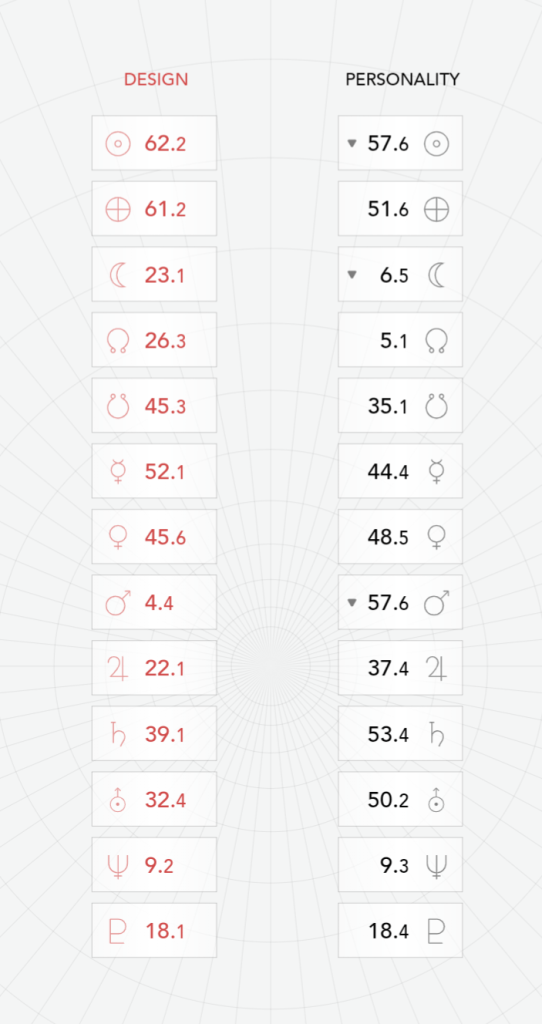Expand the triangle beside Personality Moon 6.5
The image size is (542, 1024).
point(352,275)
